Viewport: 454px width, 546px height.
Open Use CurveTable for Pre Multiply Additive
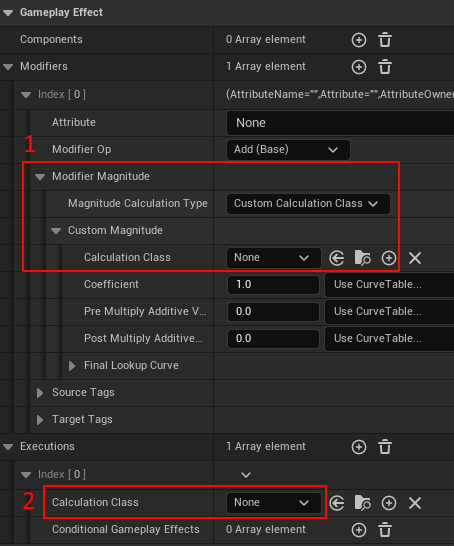coord(389,312)
